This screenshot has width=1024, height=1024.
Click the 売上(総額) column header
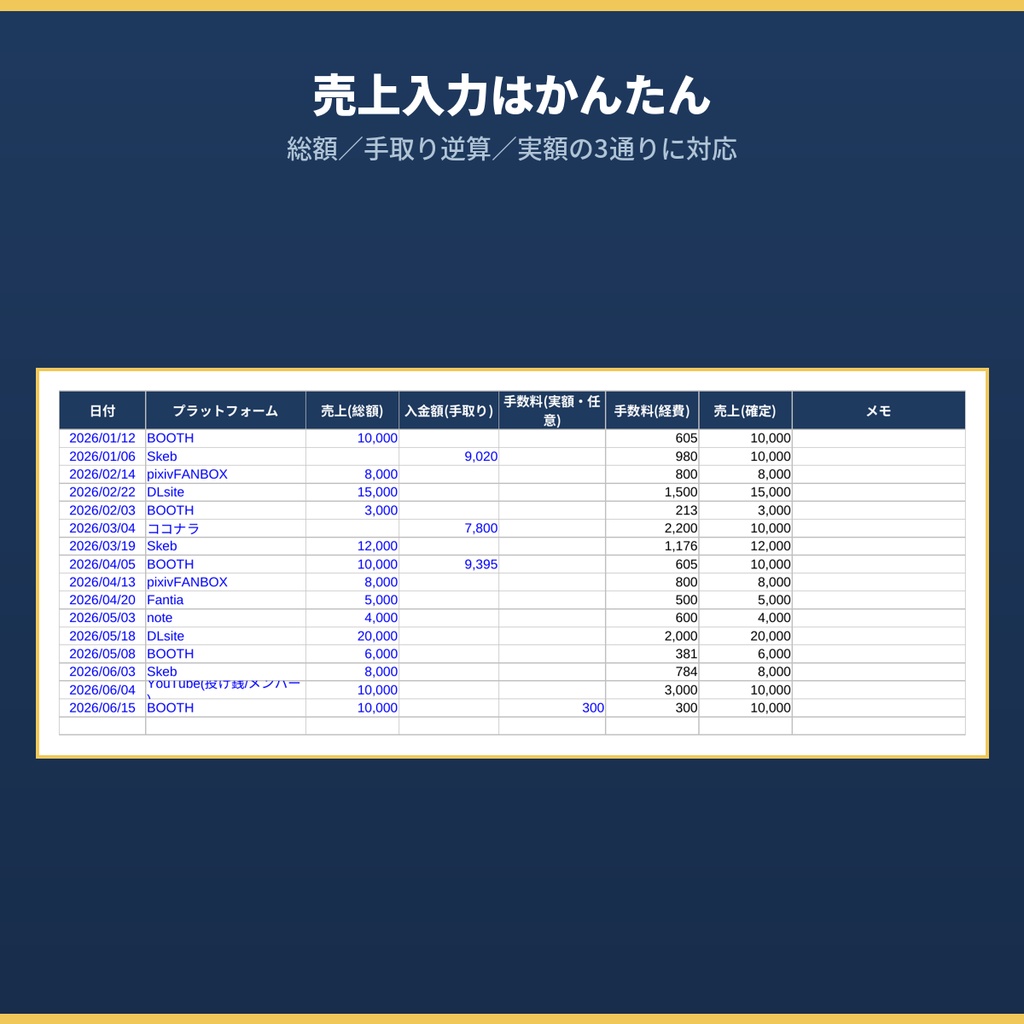[x=352, y=411]
